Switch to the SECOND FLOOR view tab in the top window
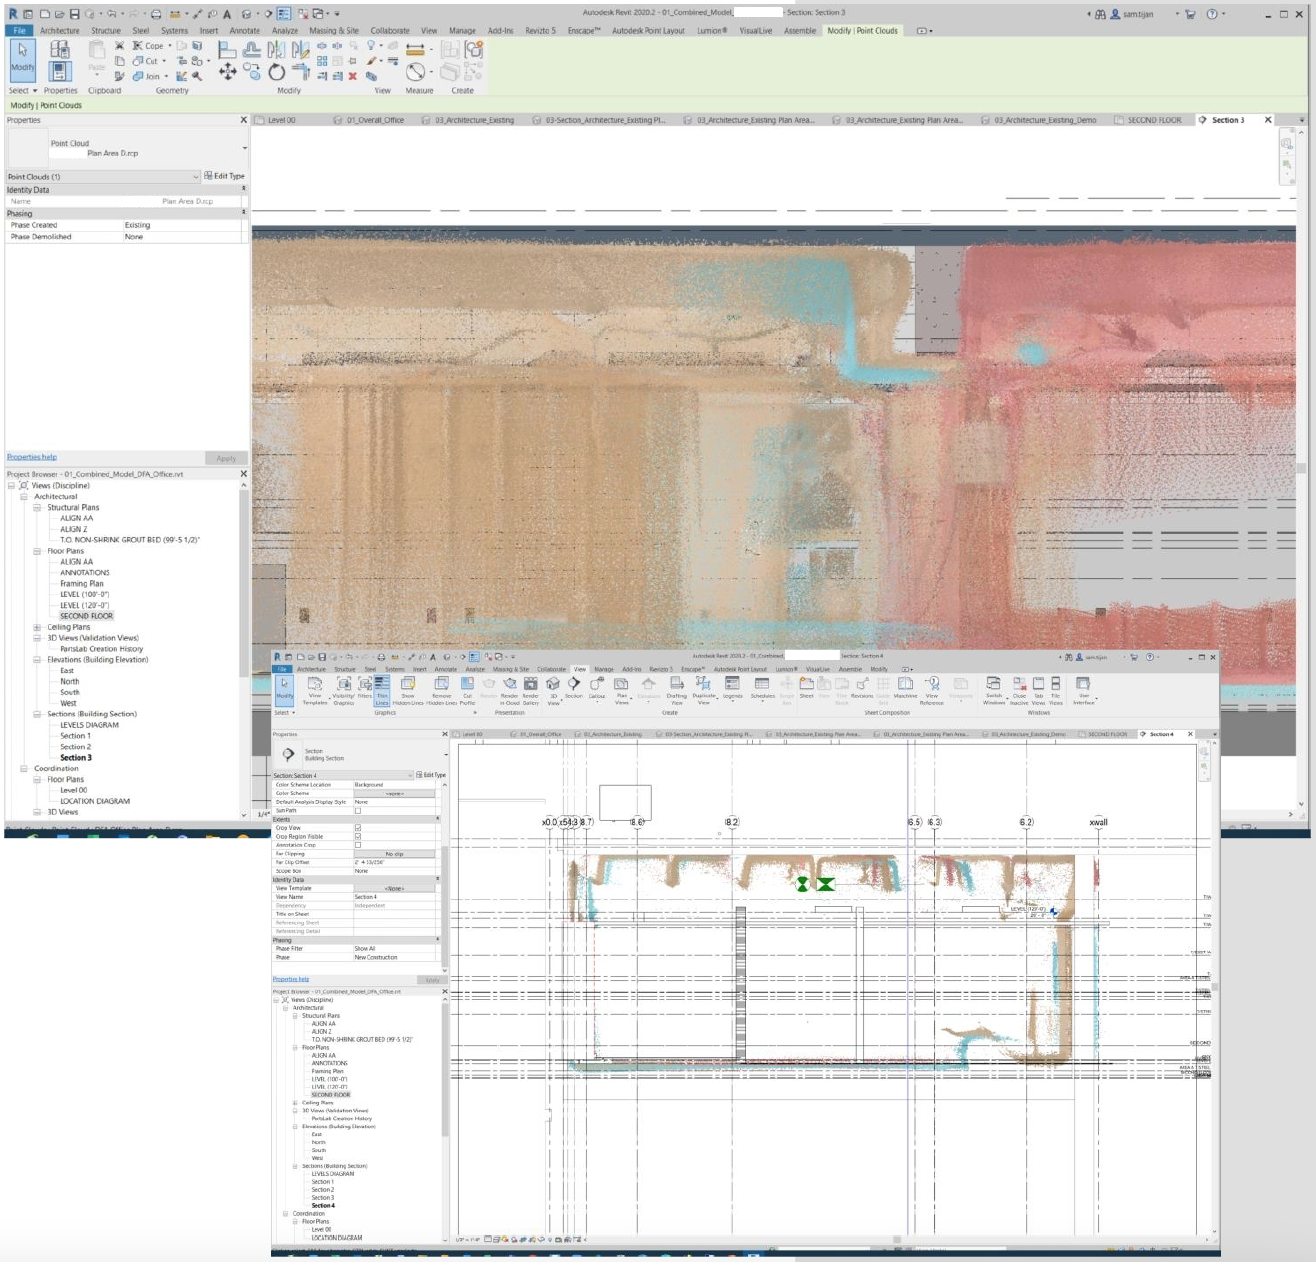This screenshot has width=1316, height=1262. point(1154,120)
